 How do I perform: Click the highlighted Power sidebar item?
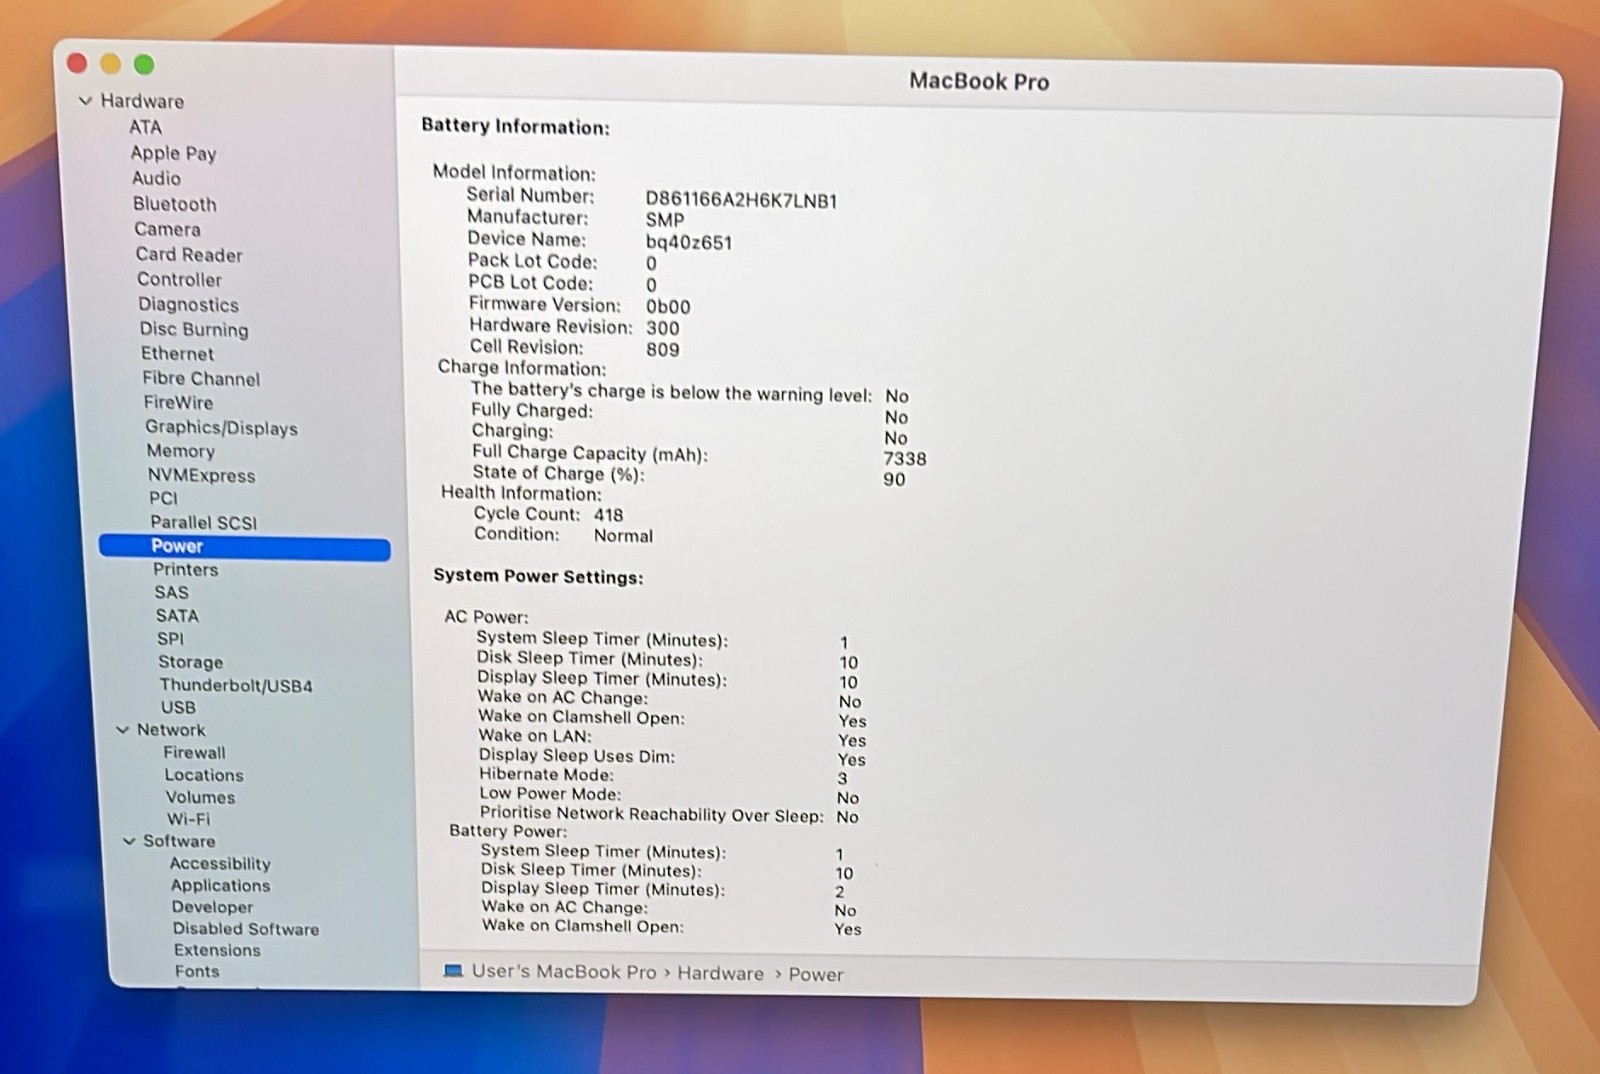point(245,547)
